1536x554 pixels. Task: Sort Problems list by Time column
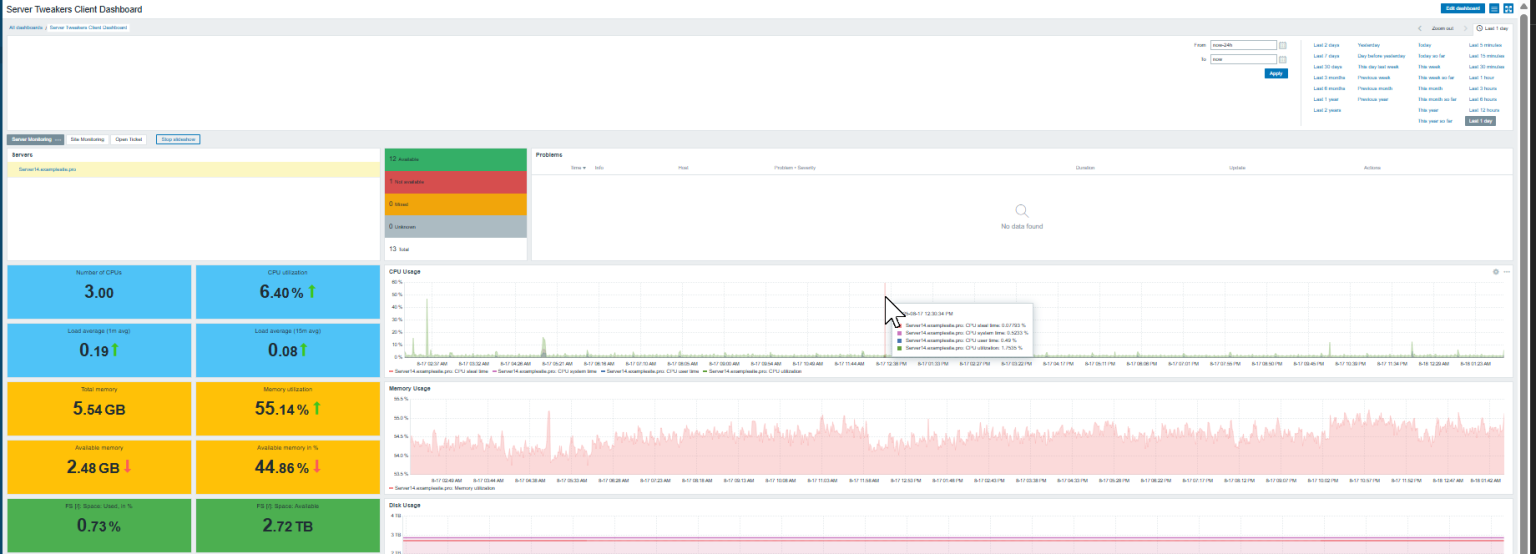point(577,168)
